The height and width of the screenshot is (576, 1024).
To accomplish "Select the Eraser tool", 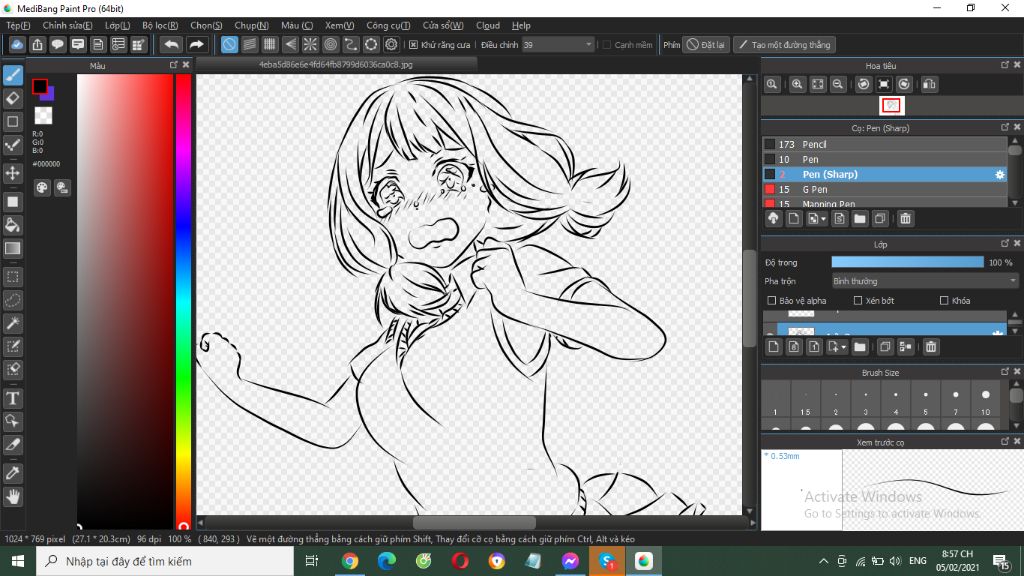I will coord(13,99).
